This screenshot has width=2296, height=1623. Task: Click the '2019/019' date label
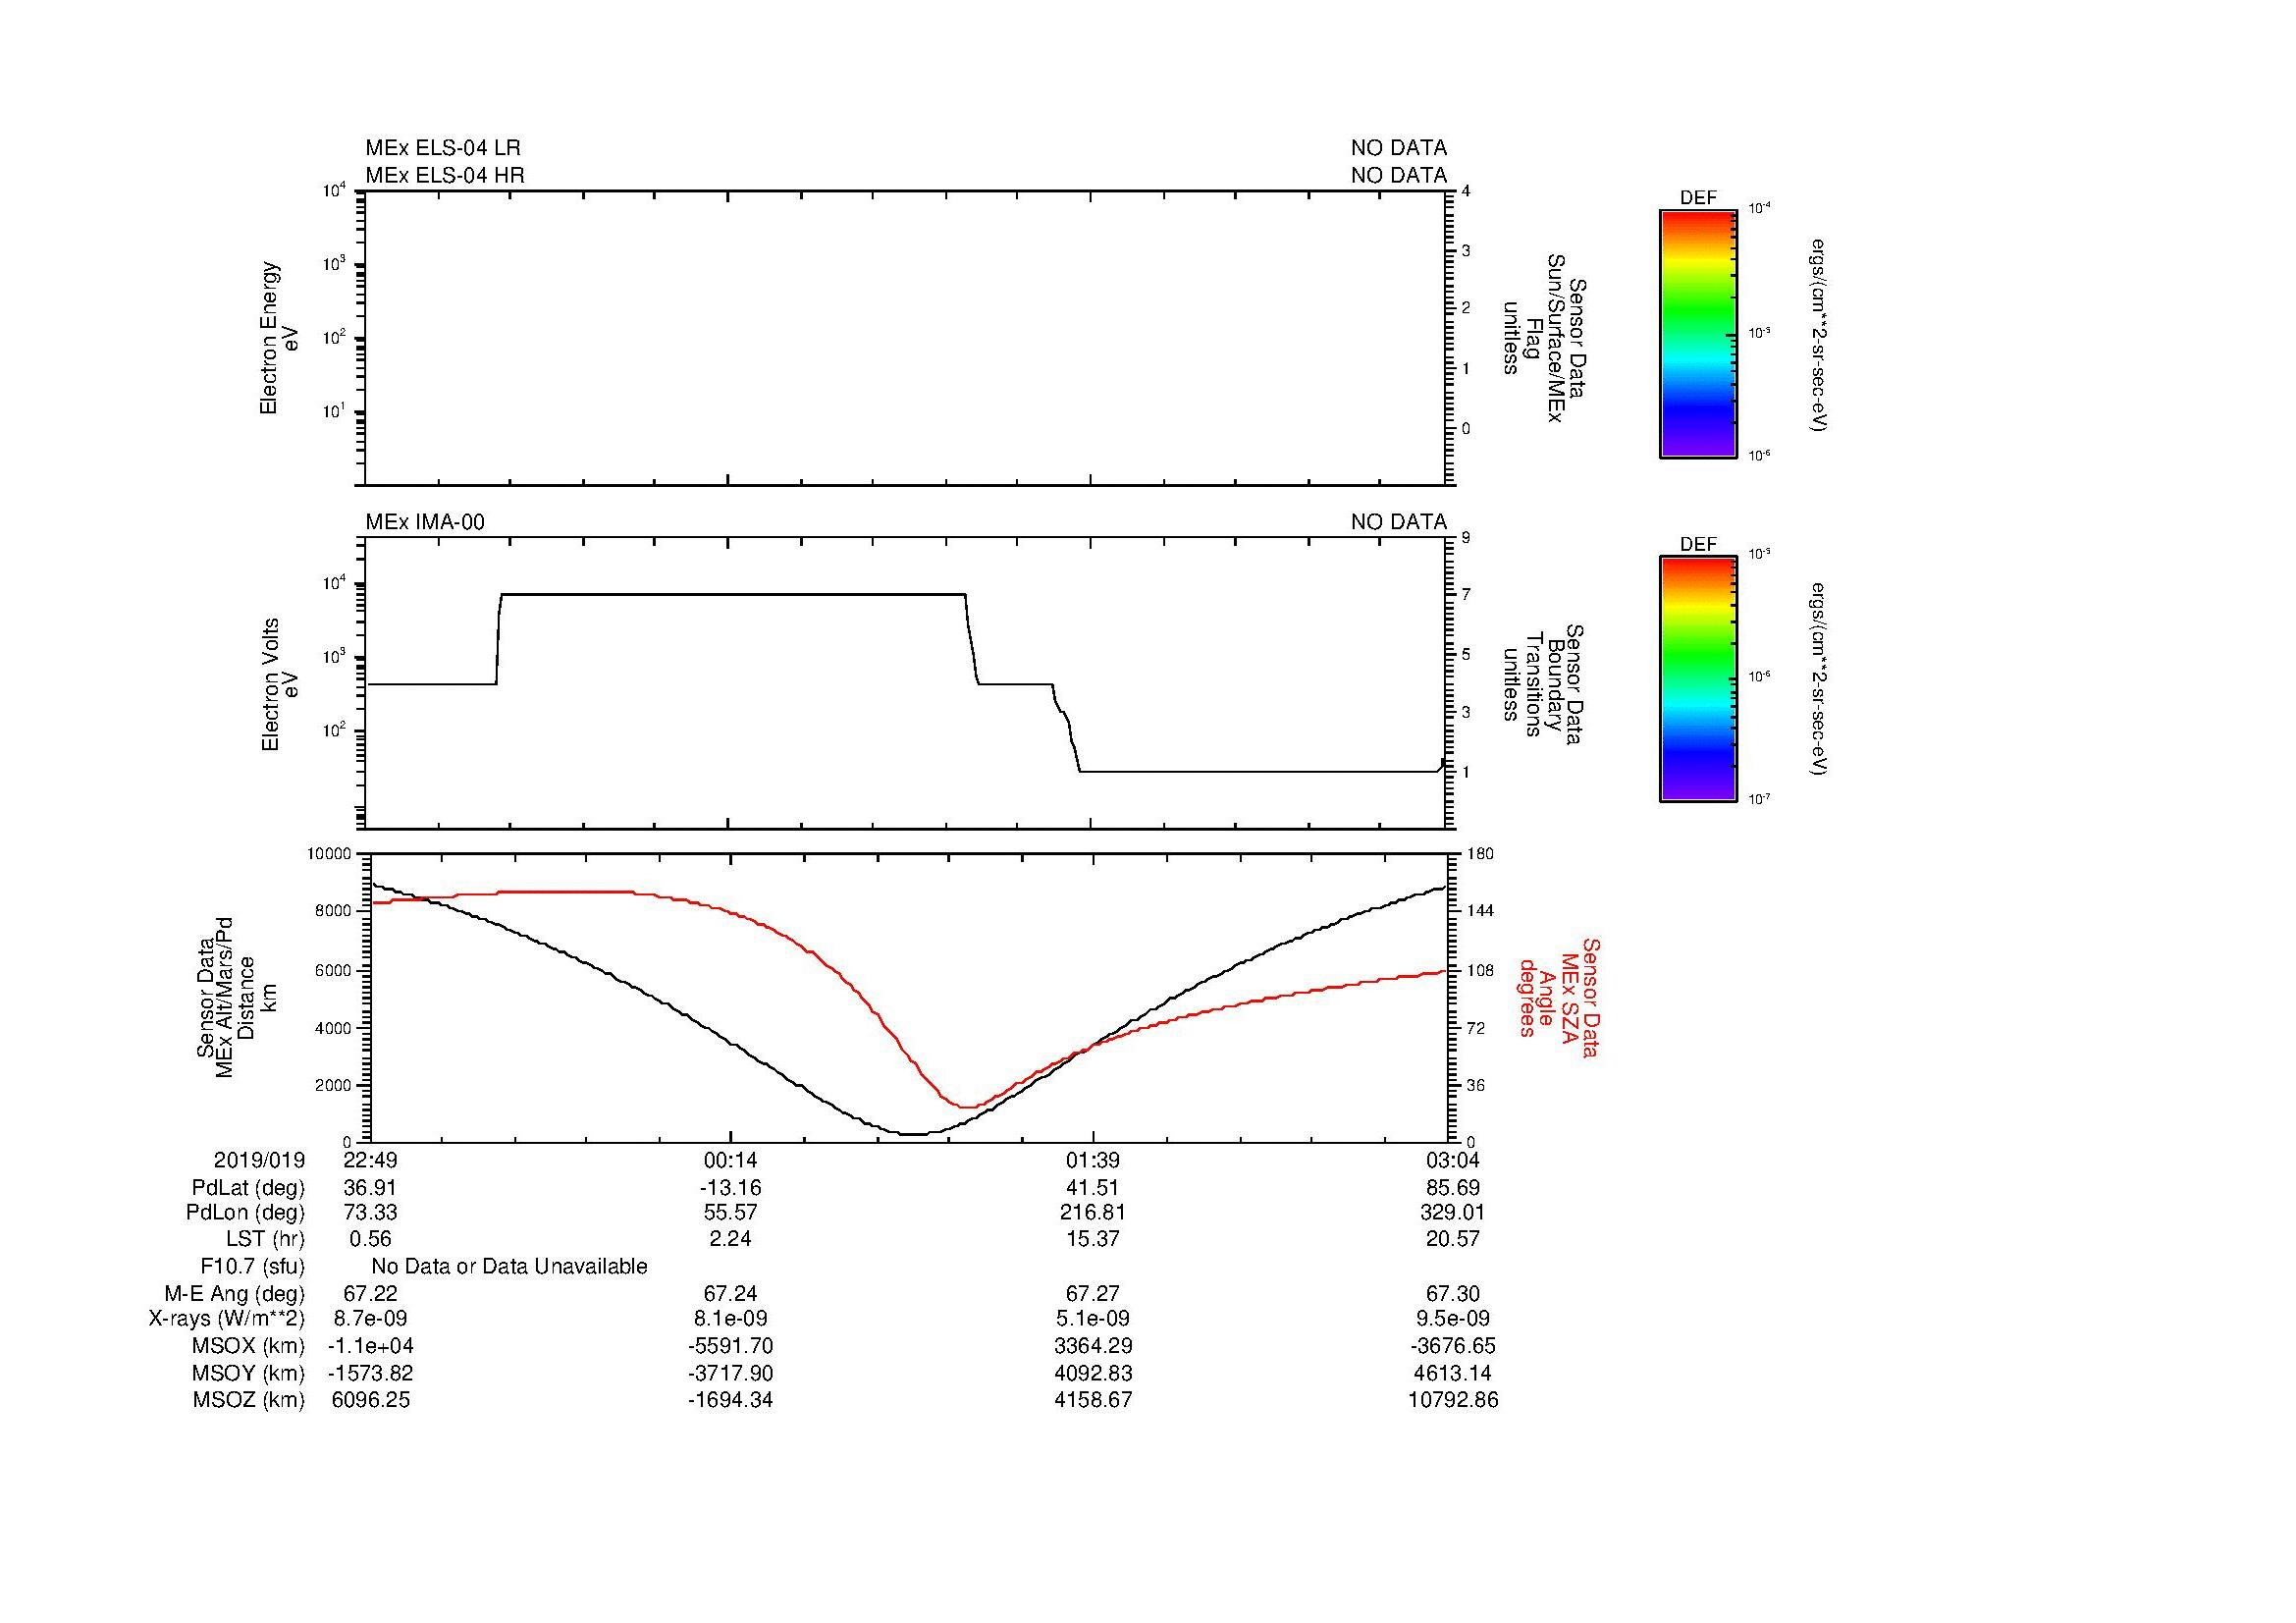[x=259, y=1160]
